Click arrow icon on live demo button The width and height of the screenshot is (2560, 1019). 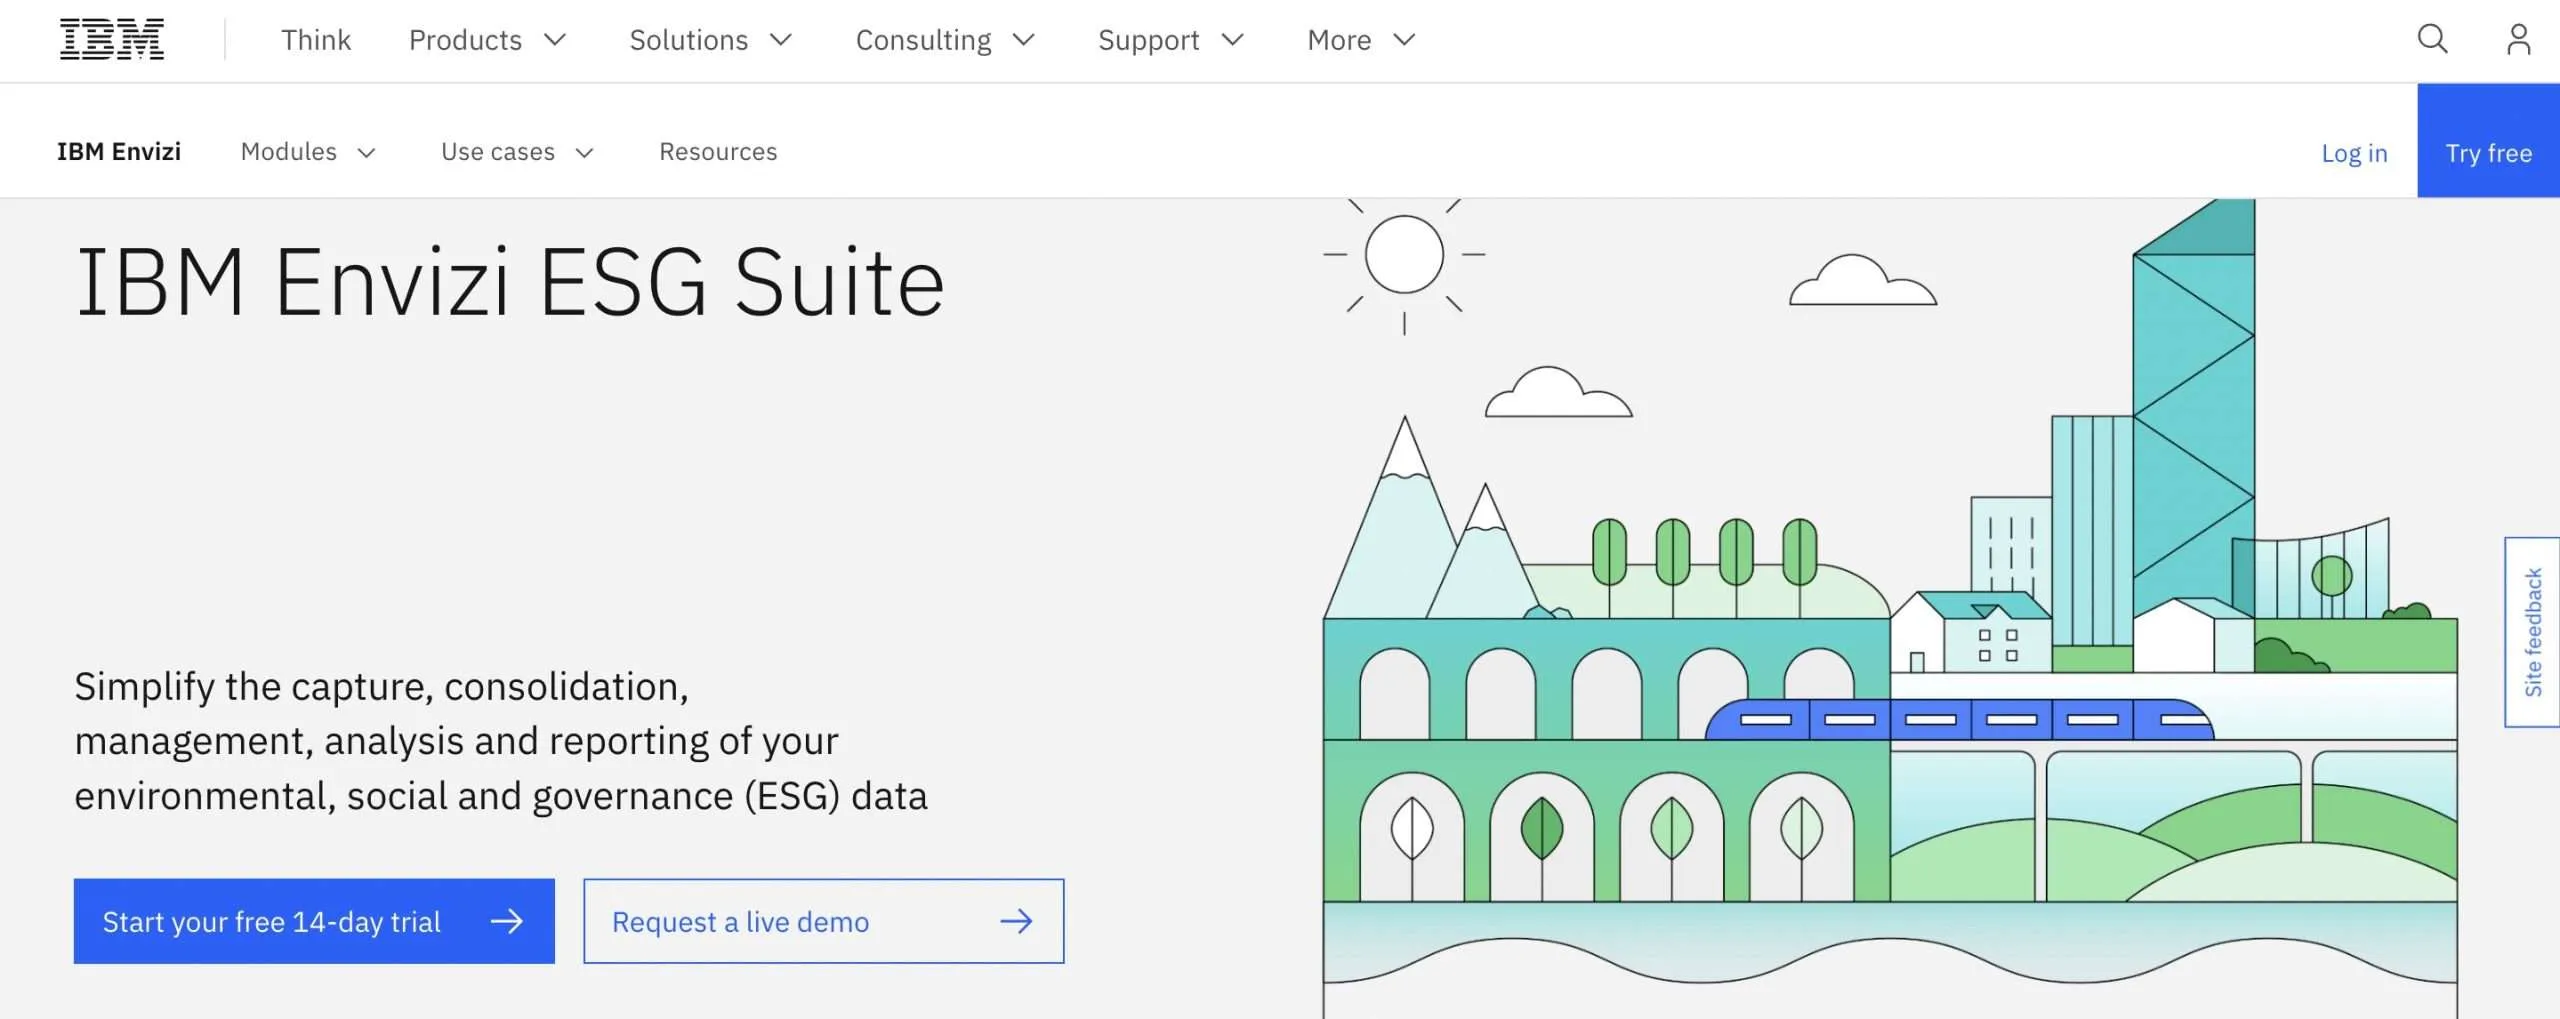[1016, 921]
